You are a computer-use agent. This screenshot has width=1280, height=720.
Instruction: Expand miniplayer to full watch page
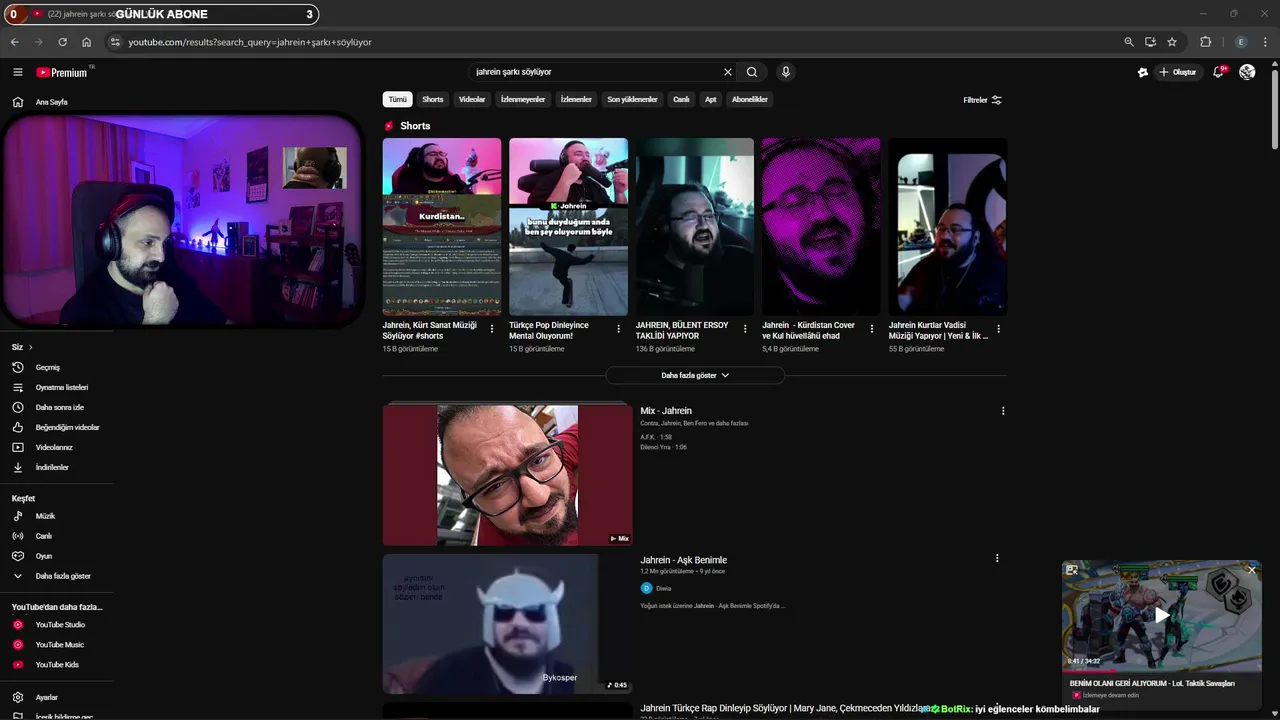[1072, 570]
